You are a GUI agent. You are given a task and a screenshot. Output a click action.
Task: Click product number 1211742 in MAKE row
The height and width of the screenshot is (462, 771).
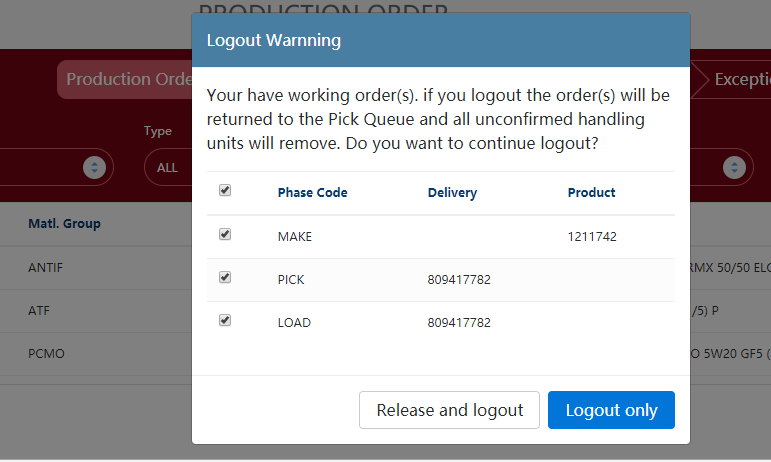click(x=592, y=236)
